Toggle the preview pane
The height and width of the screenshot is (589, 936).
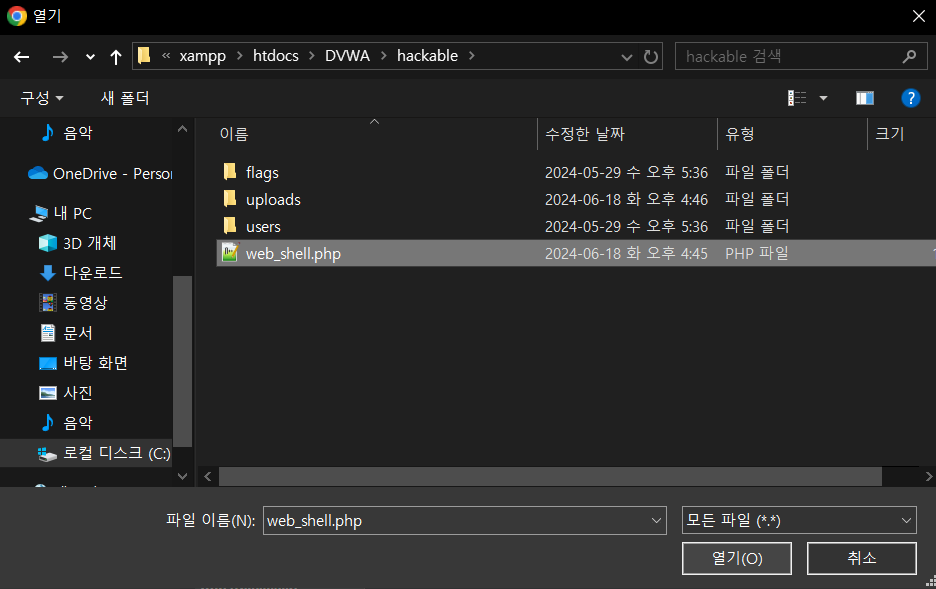tap(864, 98)
